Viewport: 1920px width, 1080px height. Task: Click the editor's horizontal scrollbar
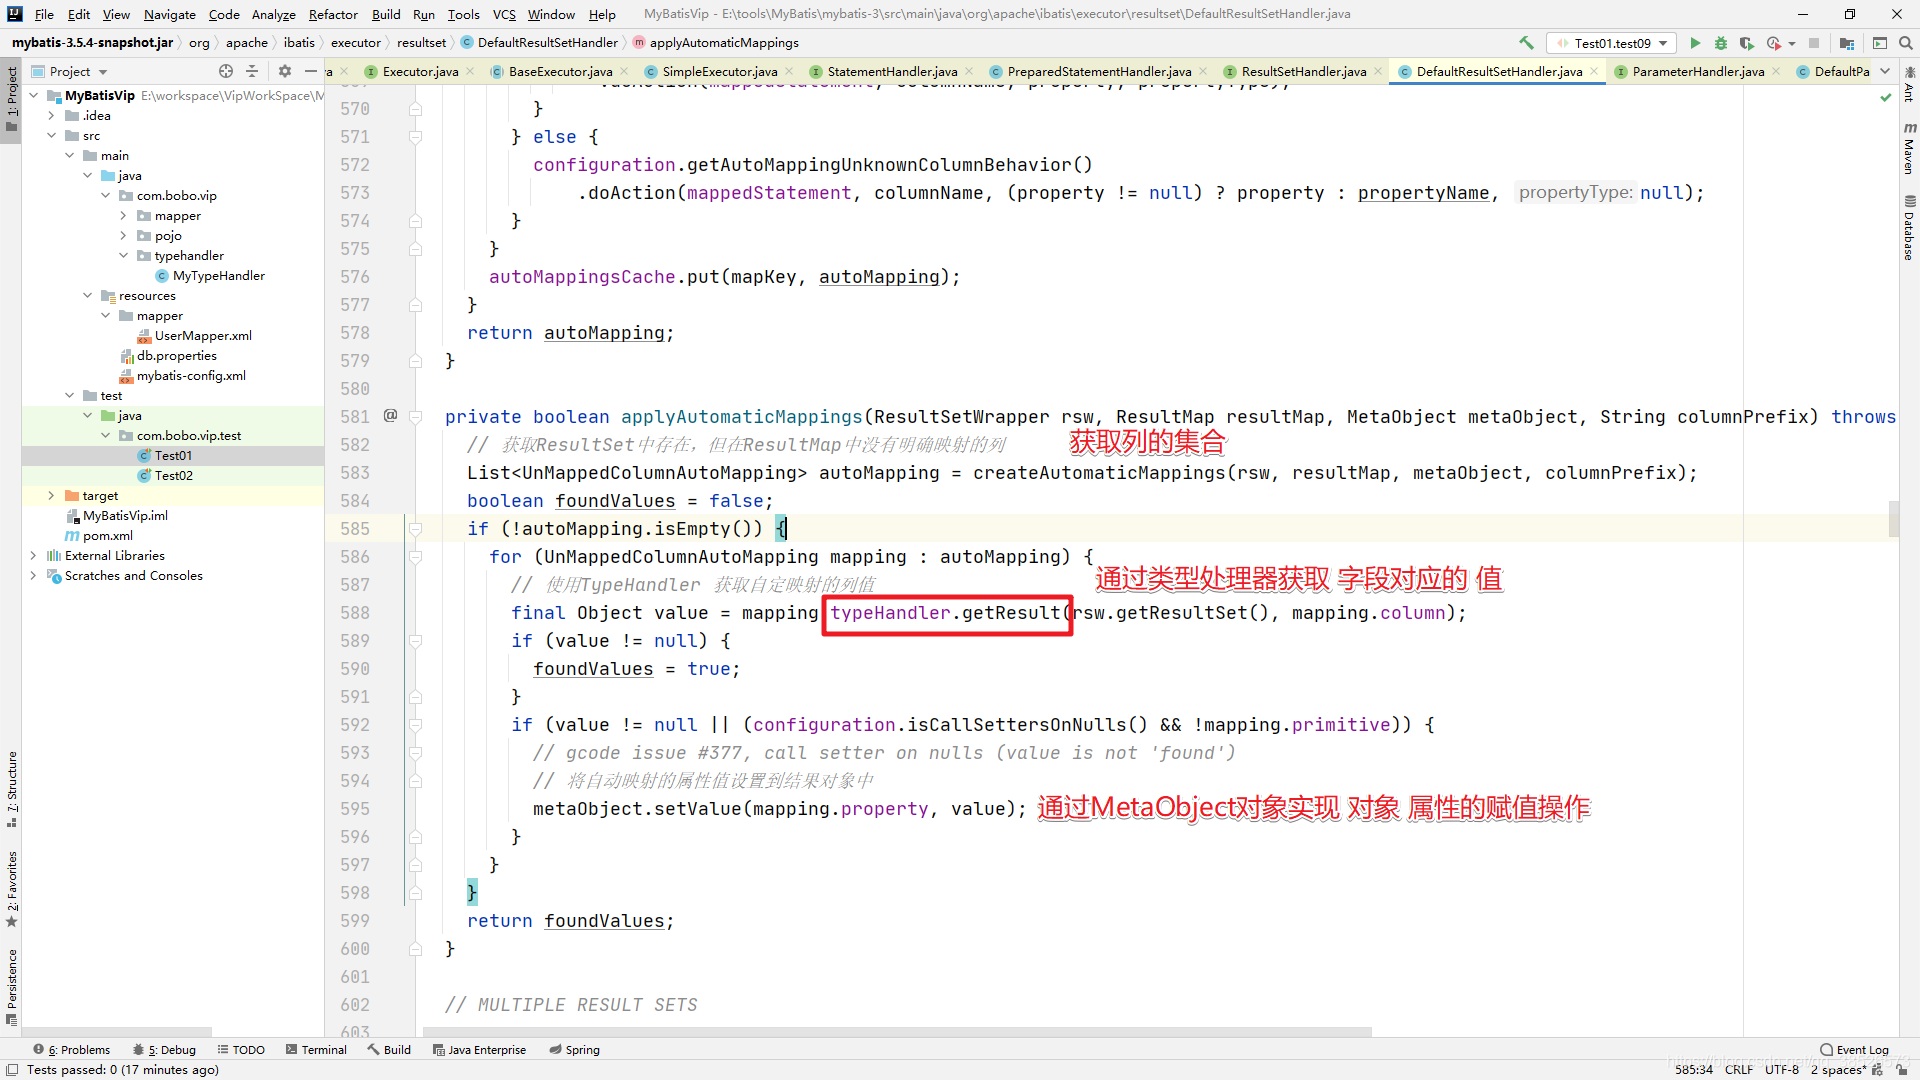tap(896, 1031)
